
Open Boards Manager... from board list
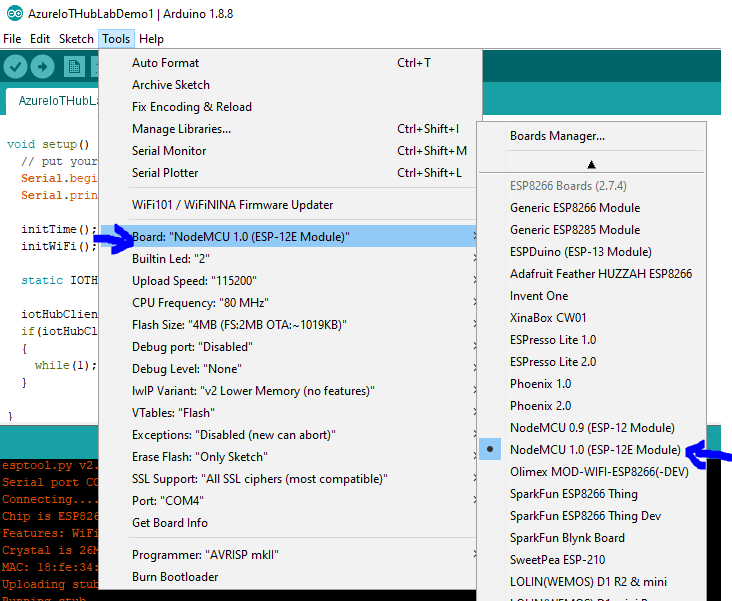coord(591,135)
